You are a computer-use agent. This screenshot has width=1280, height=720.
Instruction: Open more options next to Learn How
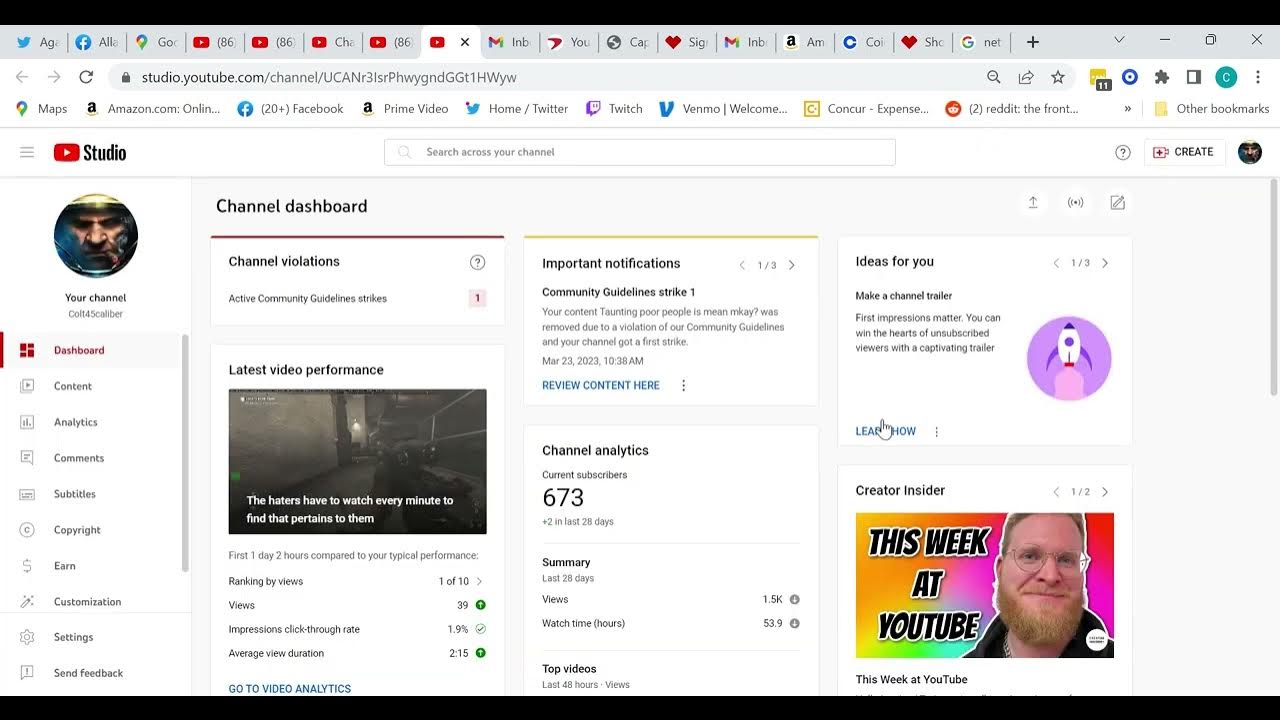click(937, 432)
